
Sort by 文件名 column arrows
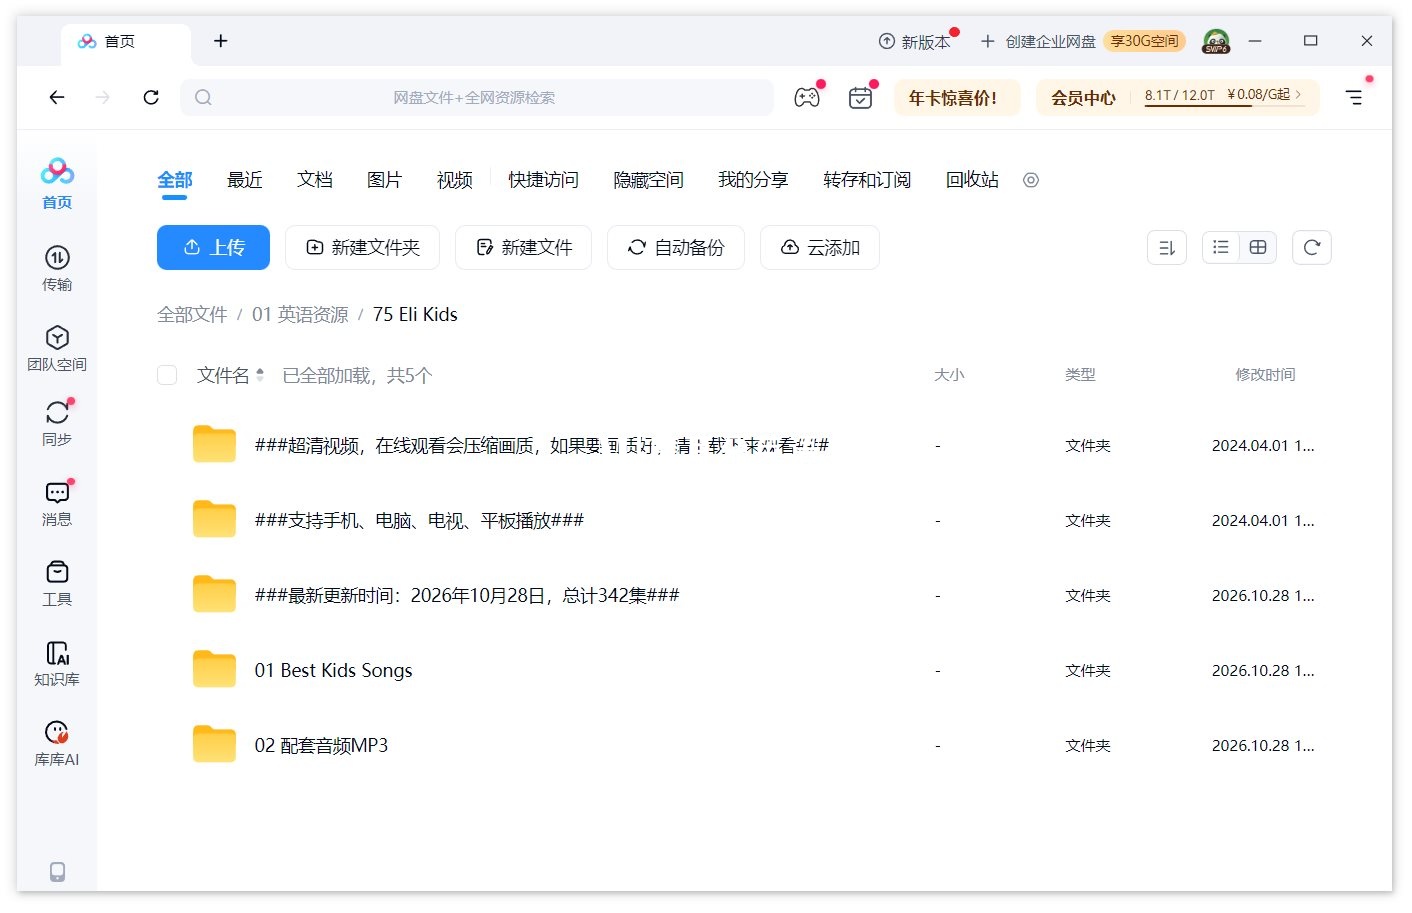coord(260,375)
